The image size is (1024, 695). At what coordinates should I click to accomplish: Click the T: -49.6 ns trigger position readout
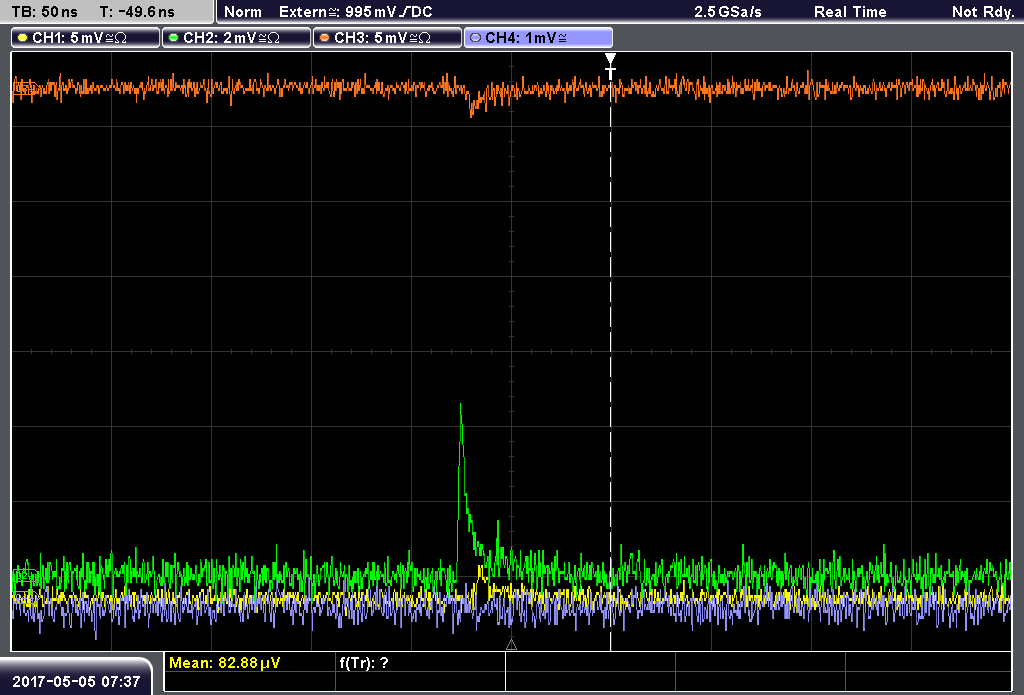tap(137, 12)
